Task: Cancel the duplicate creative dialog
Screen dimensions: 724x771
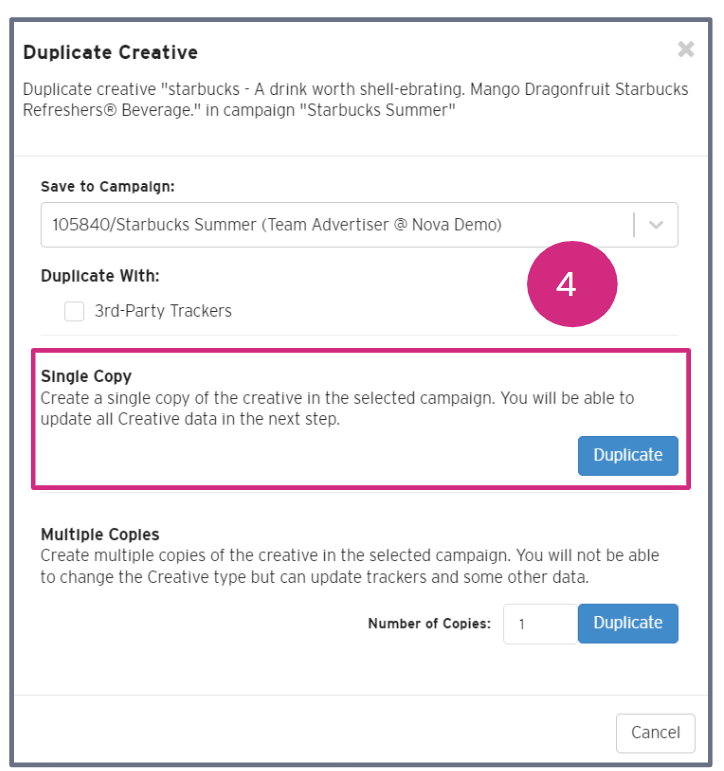Action: coord(655,733)
